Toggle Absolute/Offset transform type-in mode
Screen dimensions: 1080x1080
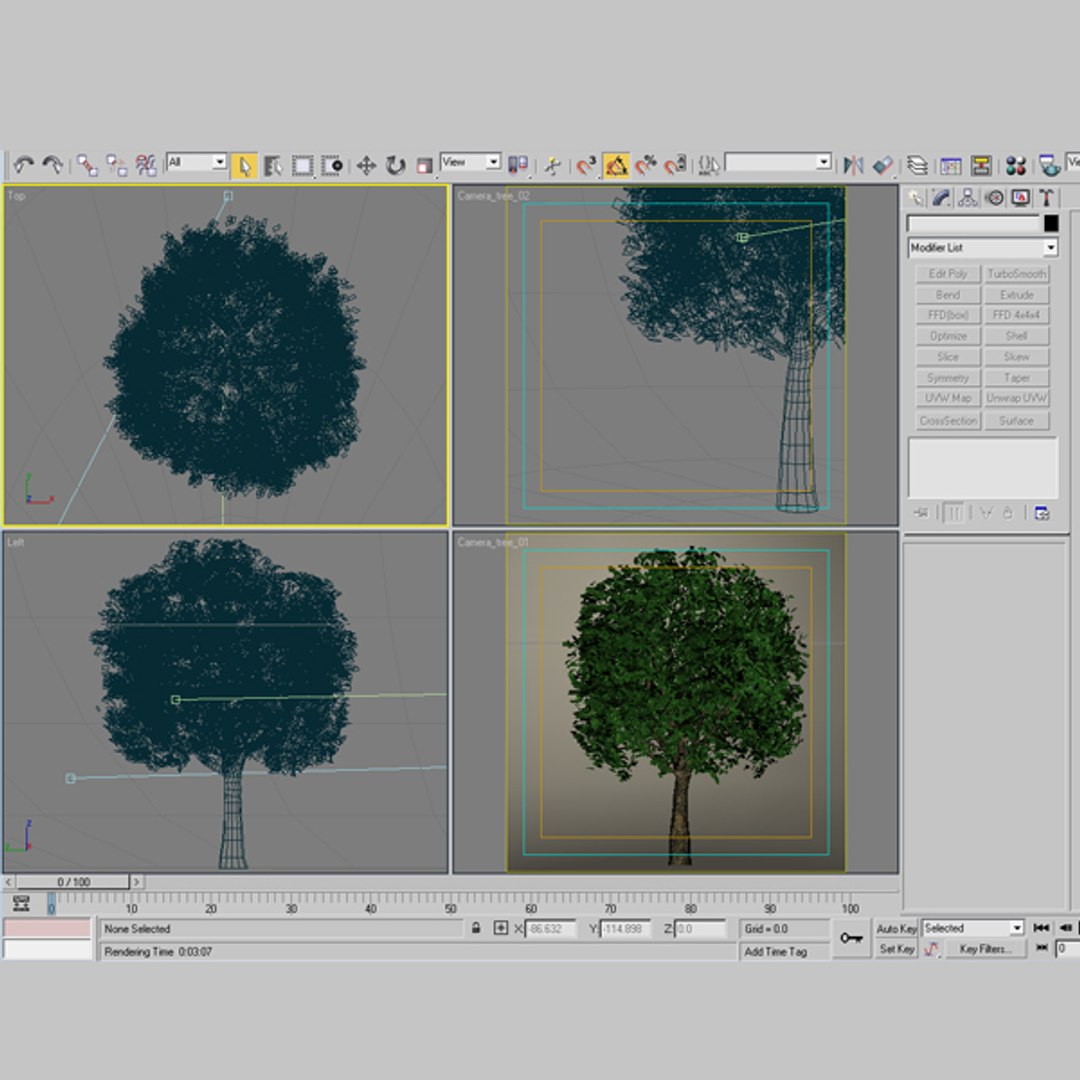501,928
